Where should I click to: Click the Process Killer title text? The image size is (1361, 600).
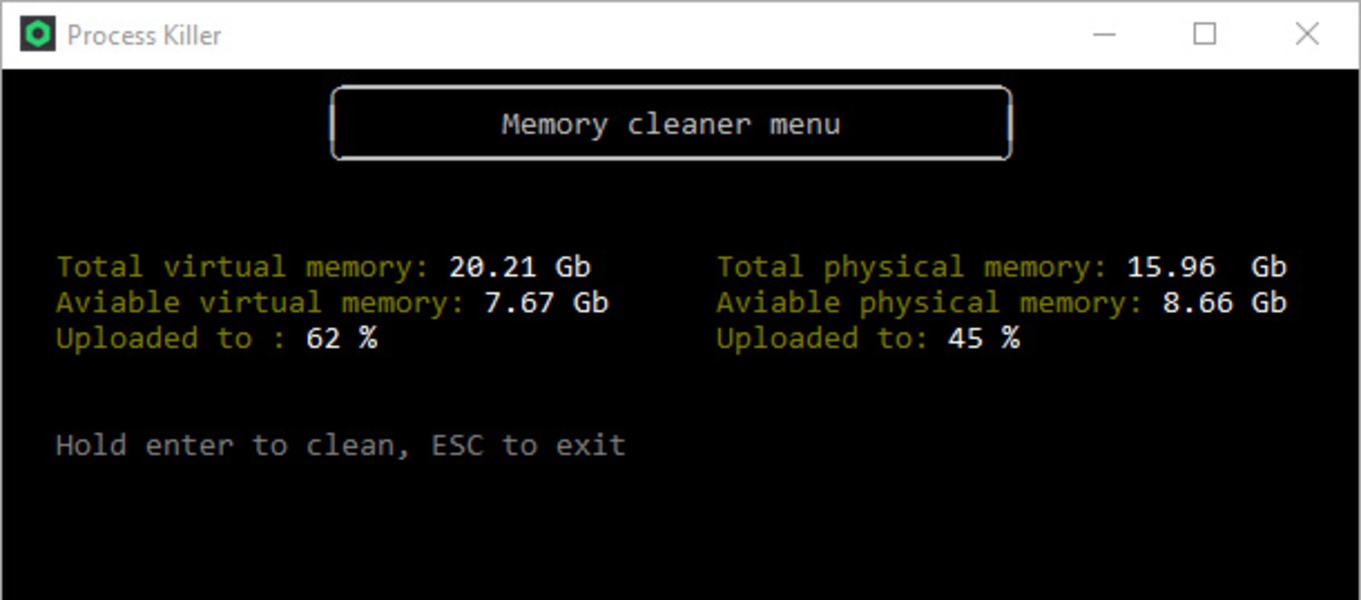144,35
